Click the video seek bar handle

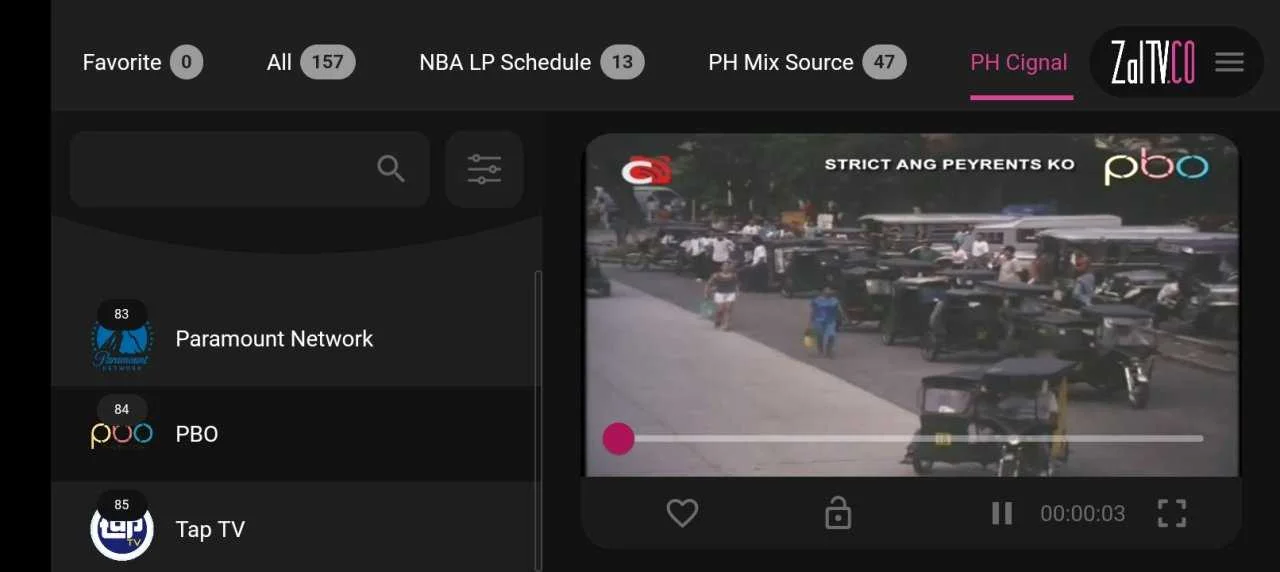tap(618, 438)
